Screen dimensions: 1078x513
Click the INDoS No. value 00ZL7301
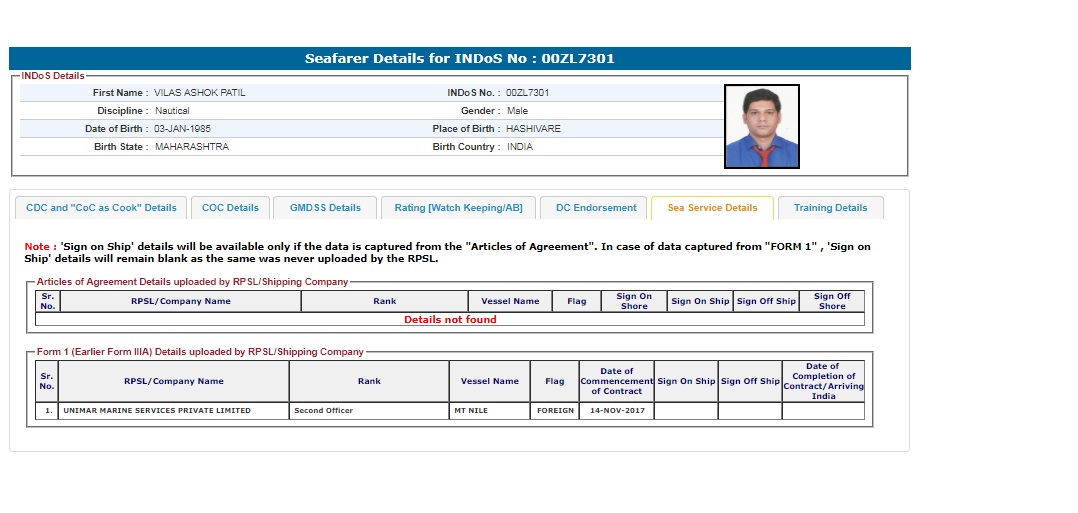[527, 93]
